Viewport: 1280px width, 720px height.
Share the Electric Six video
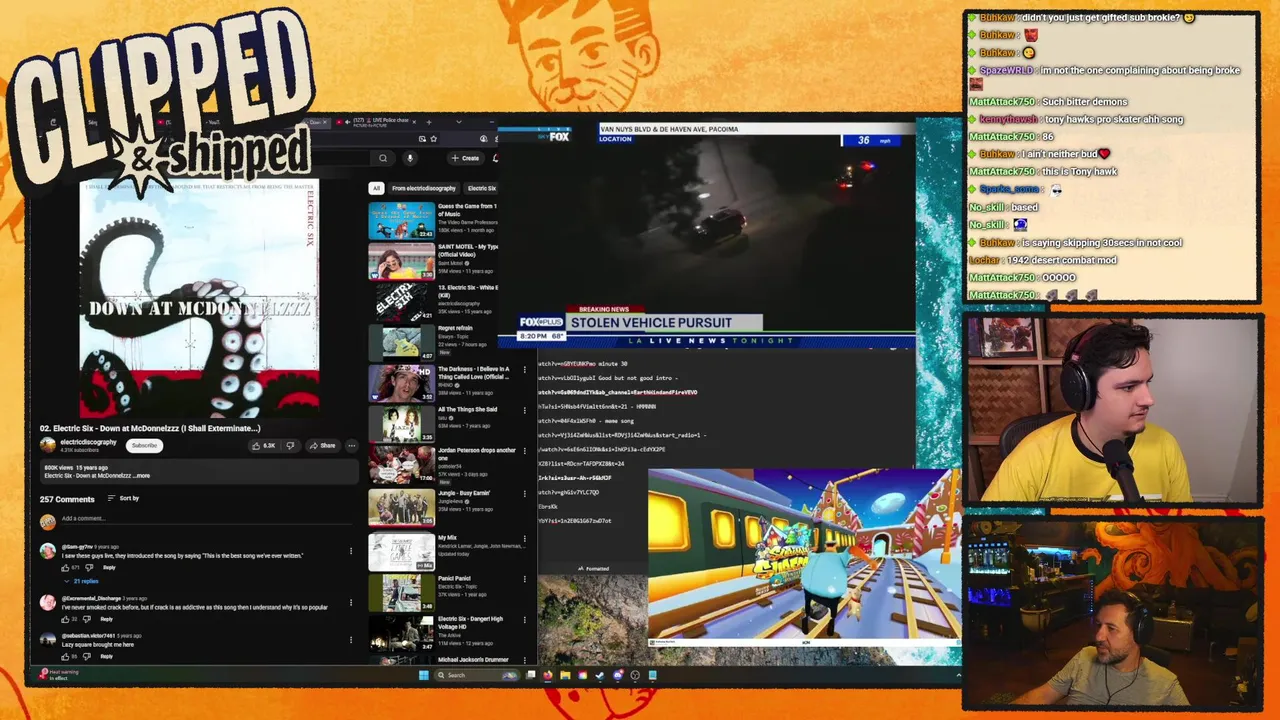[x=322, y=446]
